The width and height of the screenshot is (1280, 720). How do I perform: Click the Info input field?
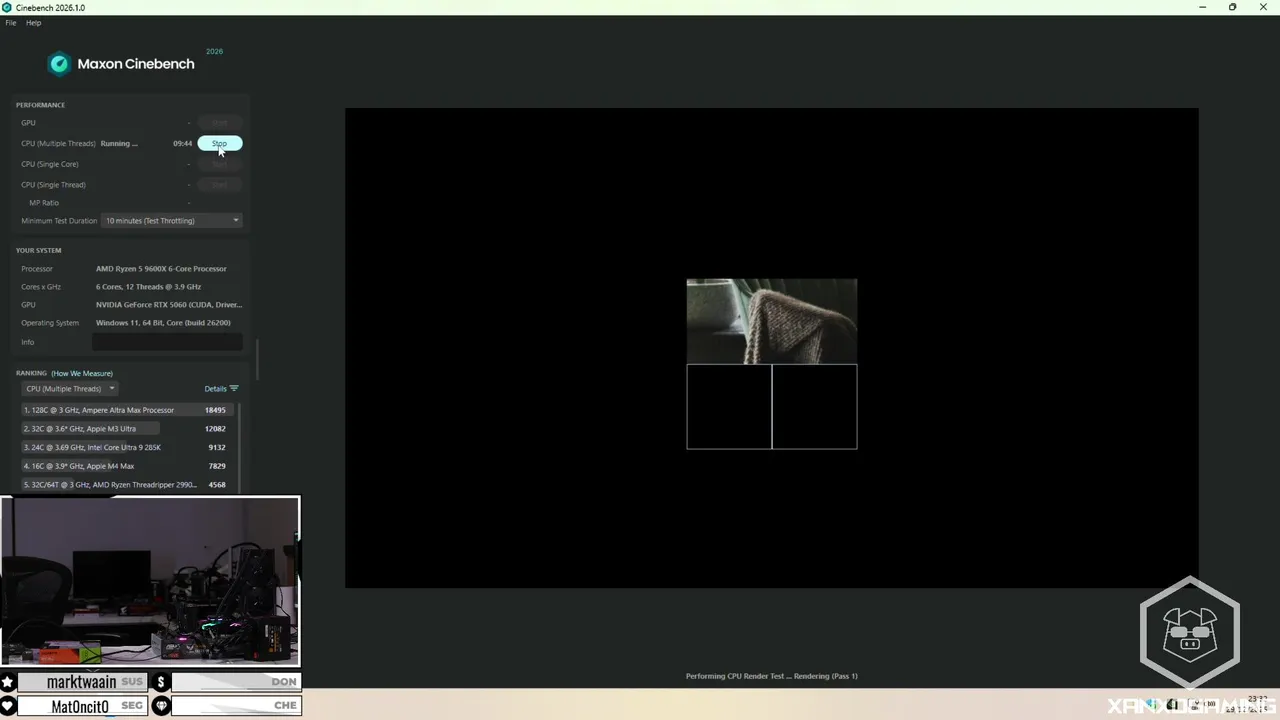(167, 342)
